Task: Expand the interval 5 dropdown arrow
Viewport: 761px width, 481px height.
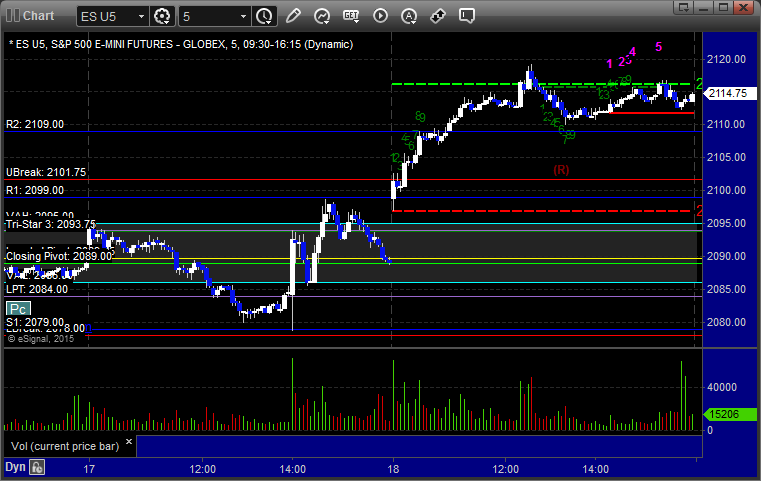Action: (x=244, y=17)
